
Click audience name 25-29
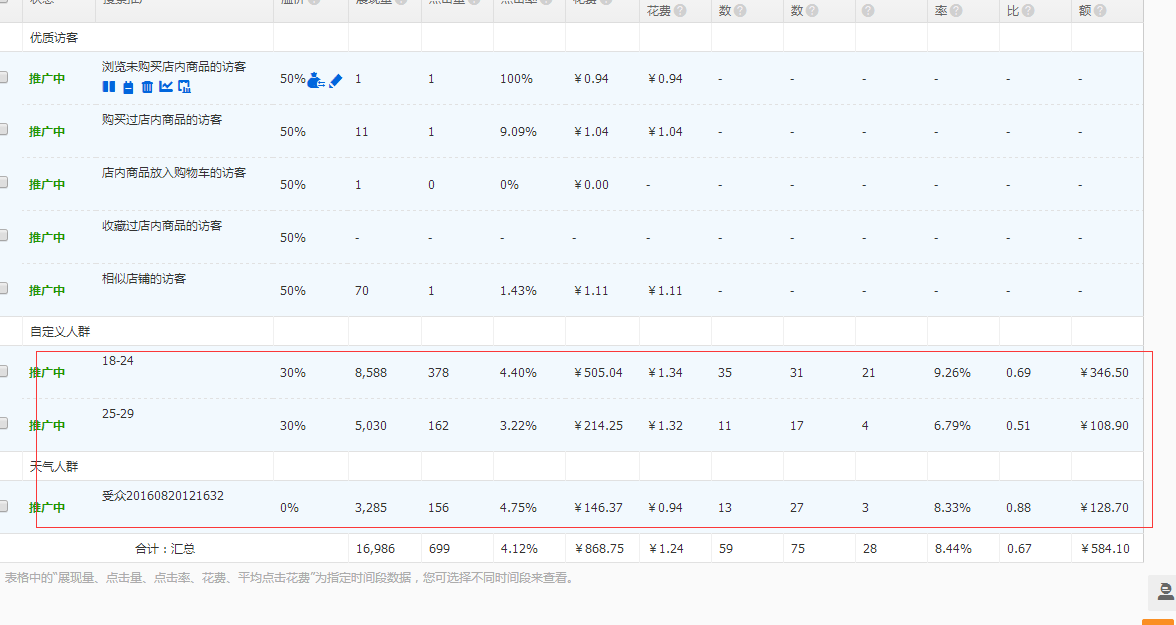click(x=118, y=413)
